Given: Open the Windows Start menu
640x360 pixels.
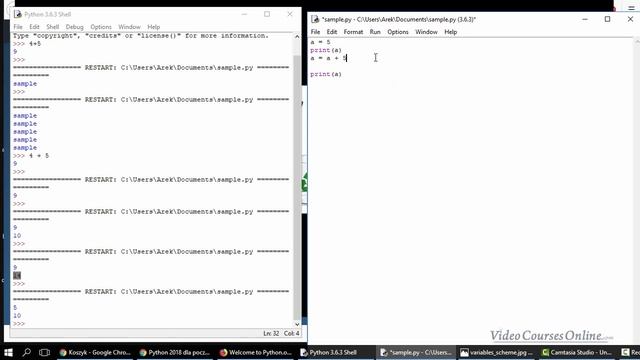Looking at the screenshot, I should pos(8,352).
